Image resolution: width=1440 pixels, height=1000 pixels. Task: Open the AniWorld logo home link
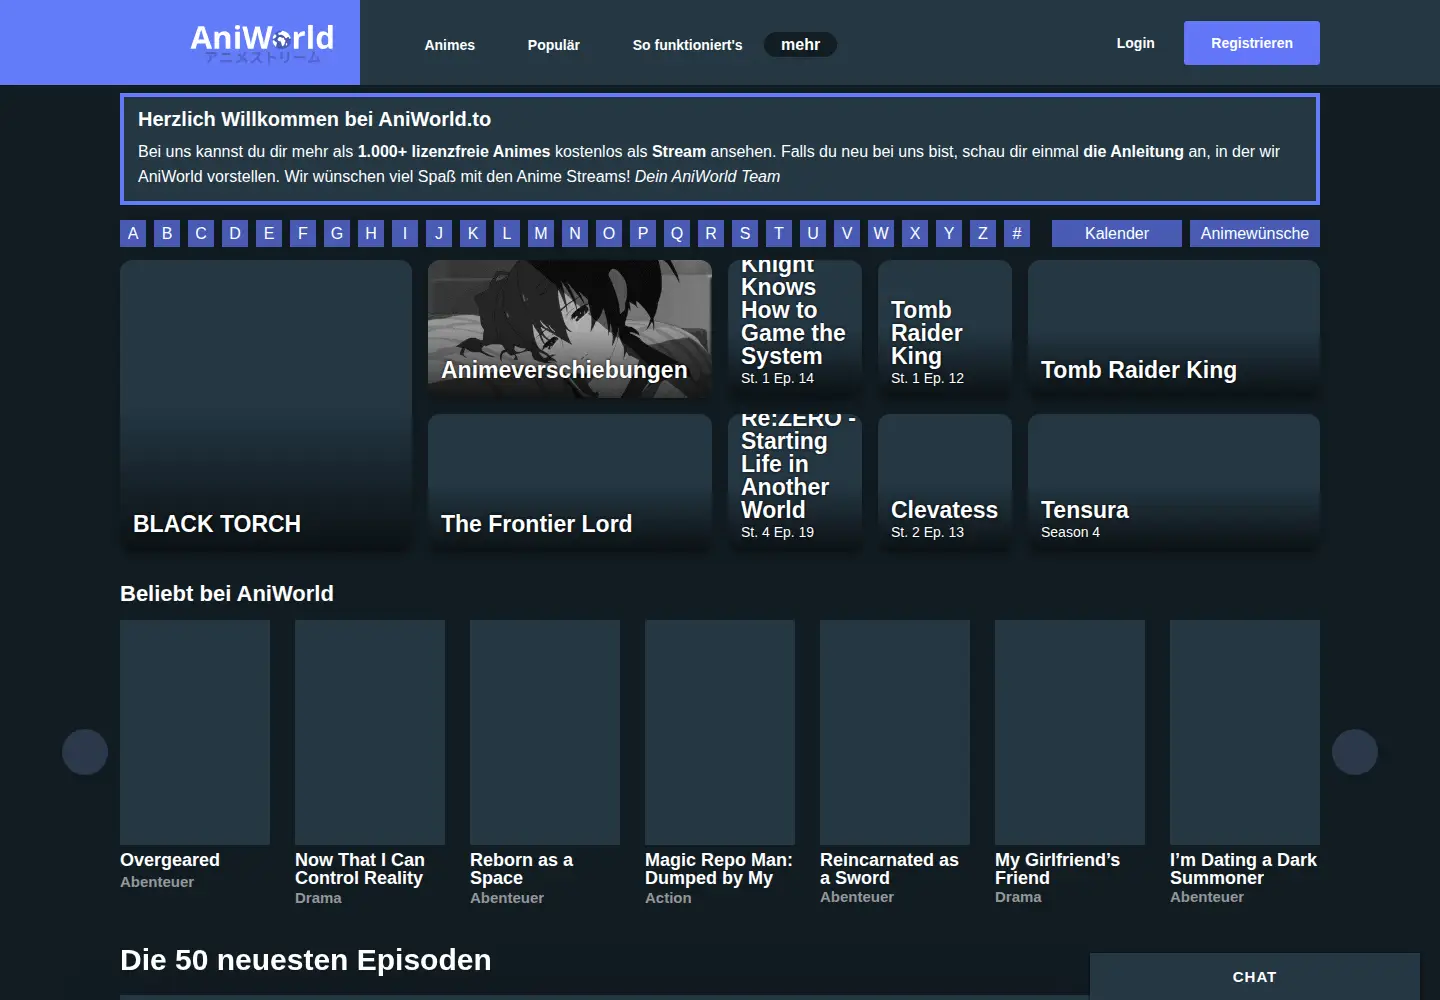262,42
